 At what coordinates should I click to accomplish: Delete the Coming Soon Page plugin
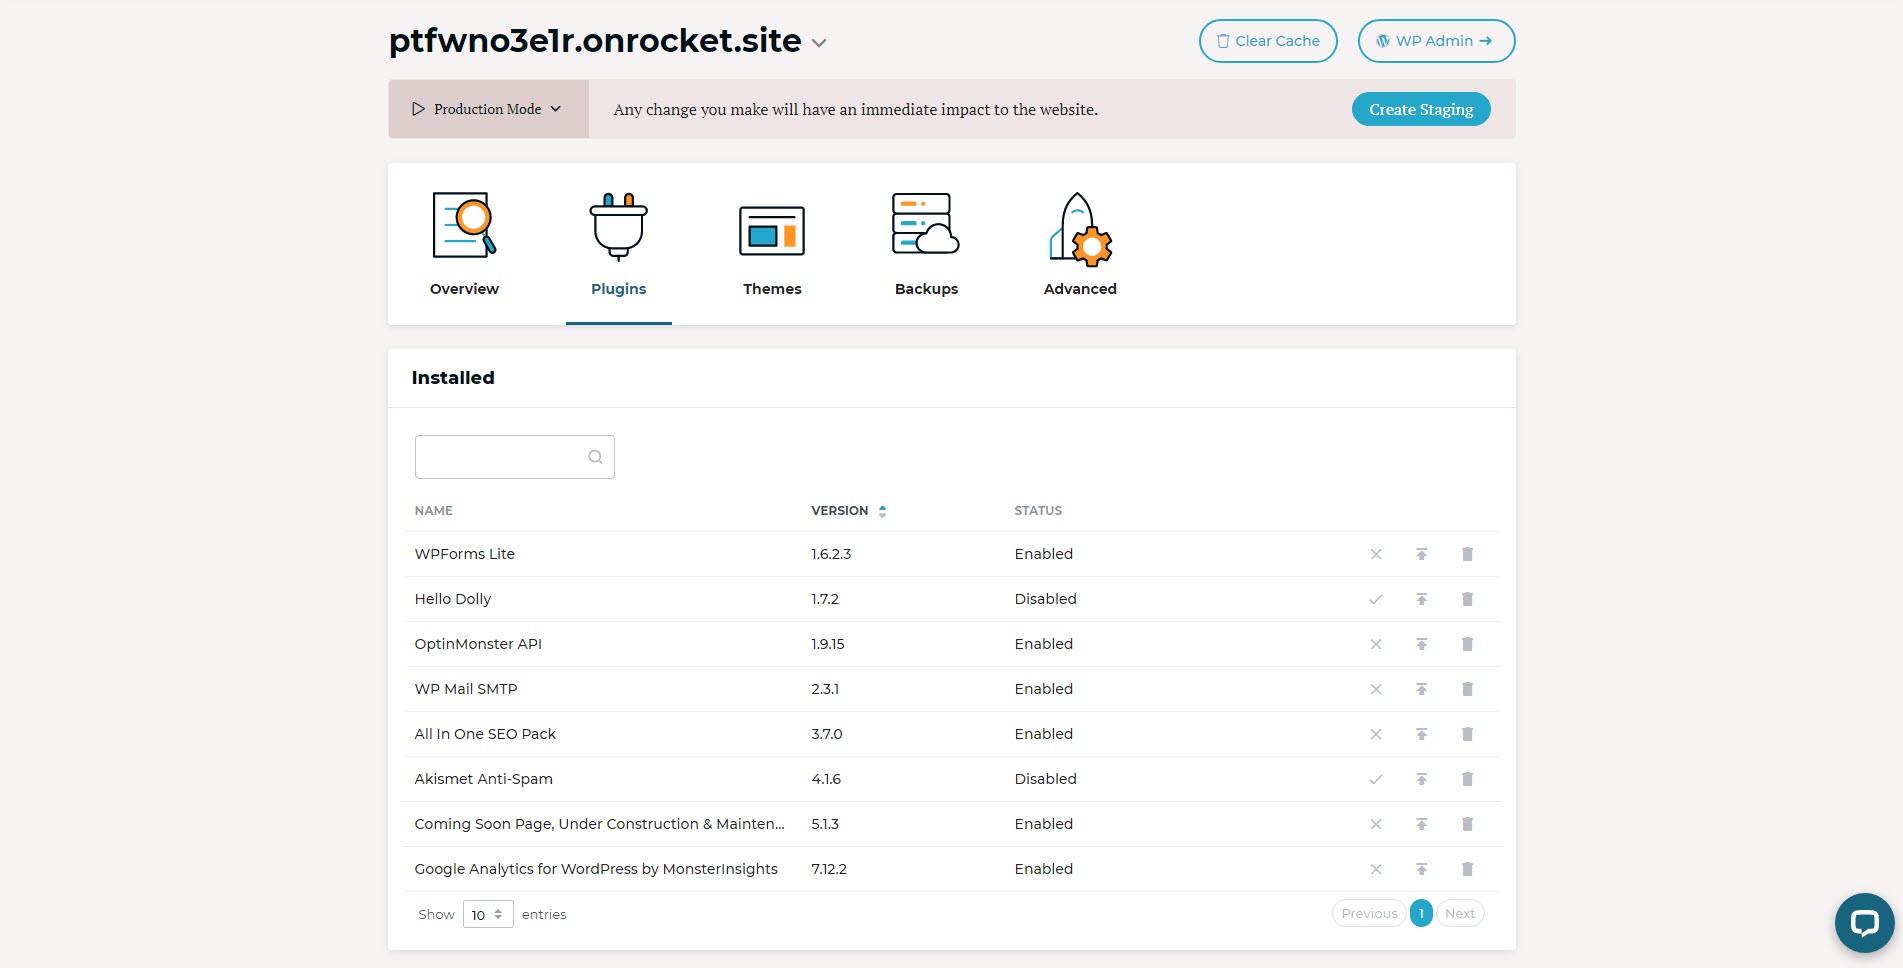(1467, 824)
